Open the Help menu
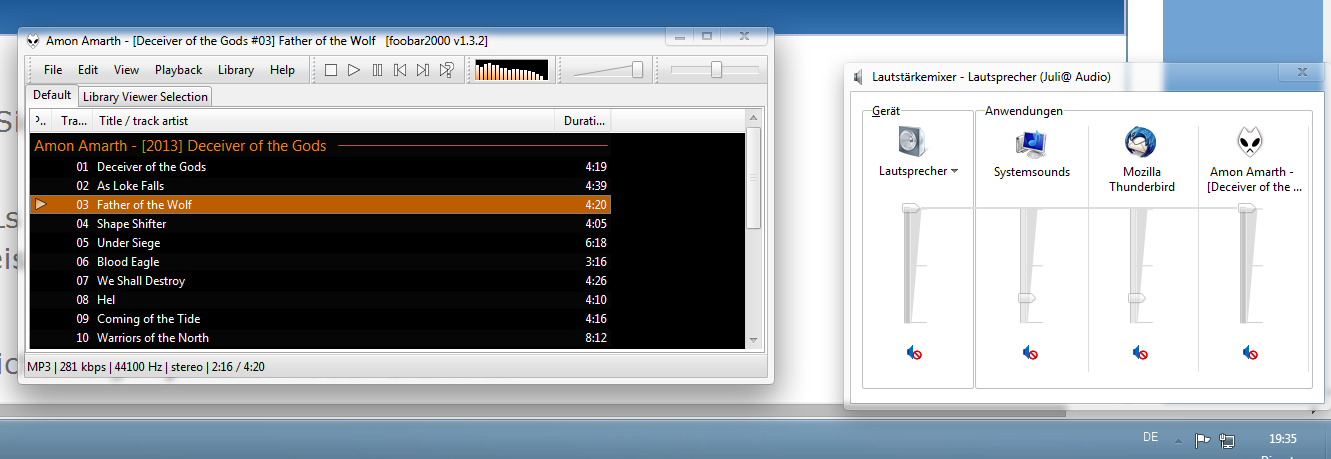The height and width of the screenshot is (459, 1331). pyautogui.click(x=283, y=70)
